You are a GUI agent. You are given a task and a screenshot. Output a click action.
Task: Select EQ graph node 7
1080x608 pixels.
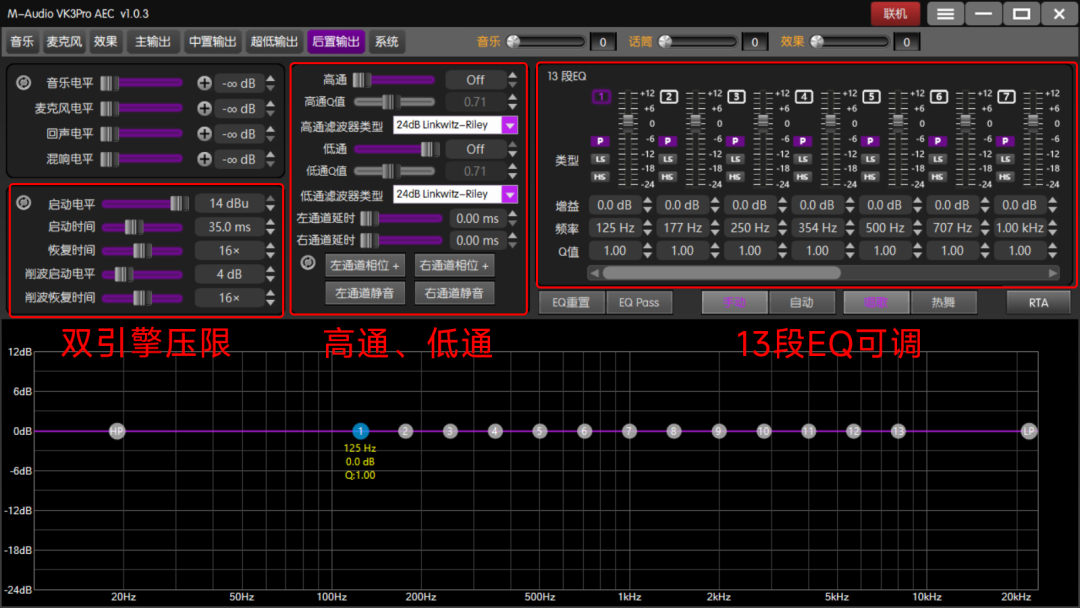629,432
